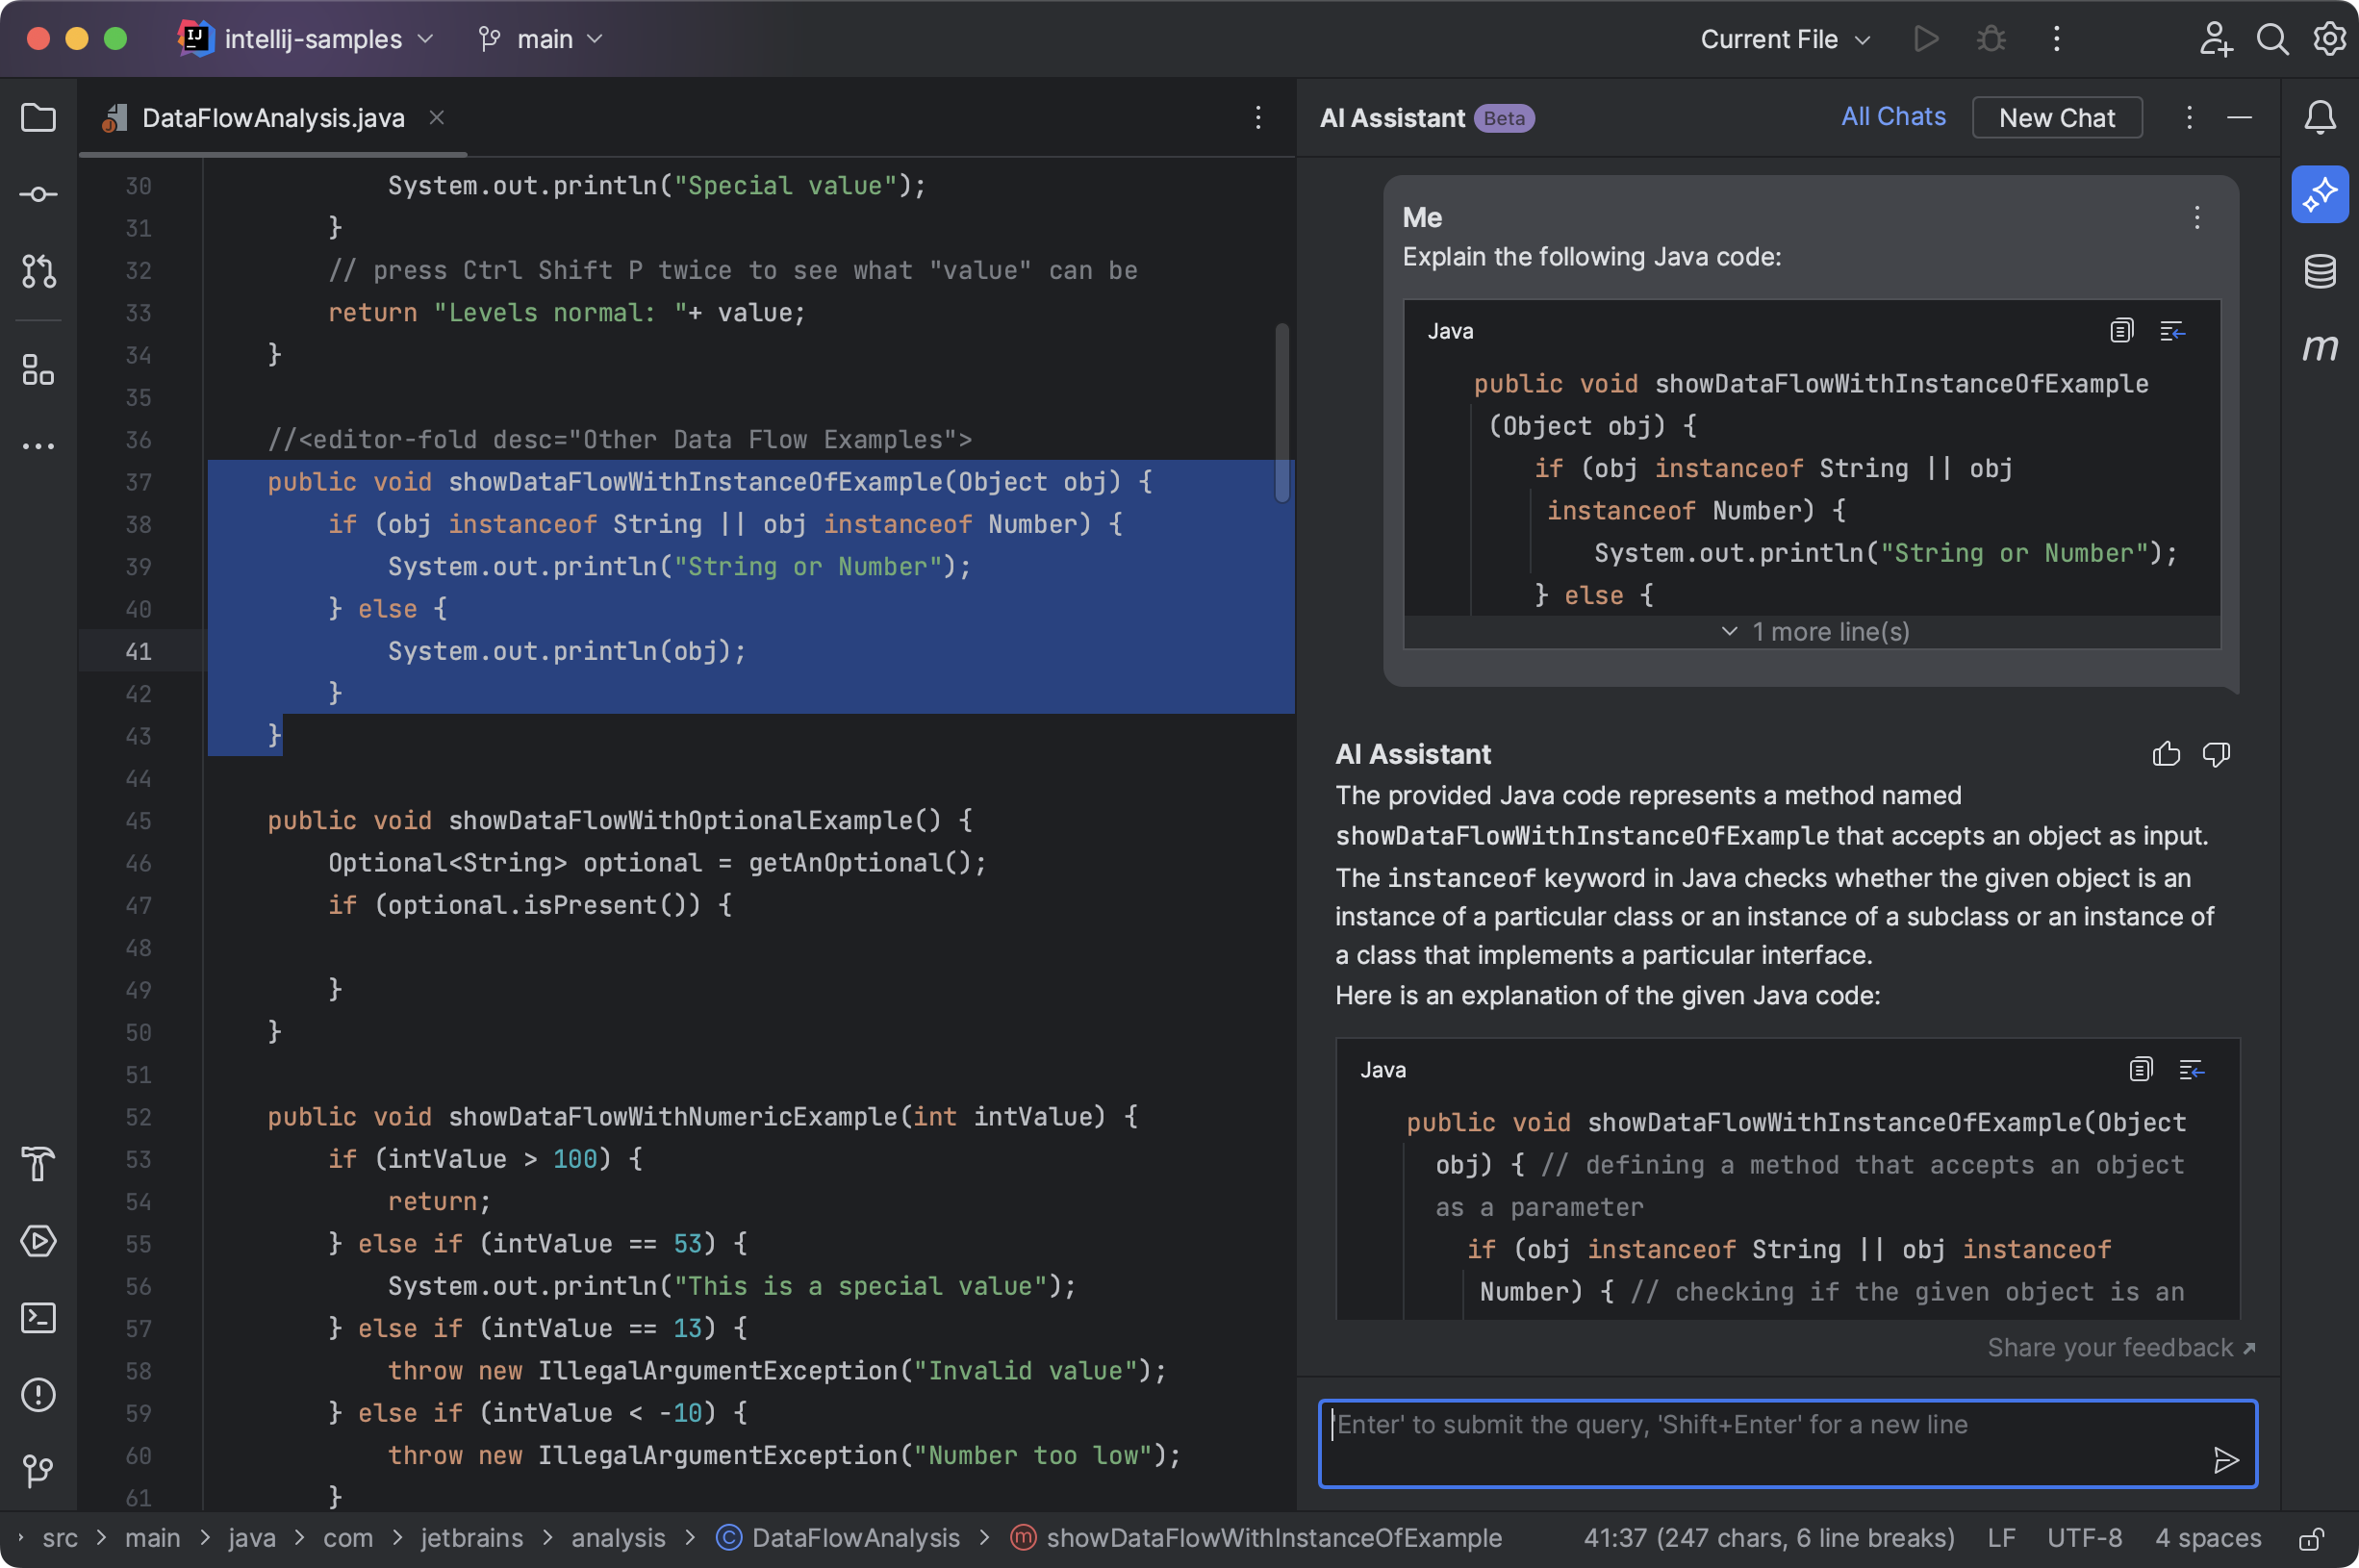Run the current file
2359x1568 pixels.
(1925, 39)
